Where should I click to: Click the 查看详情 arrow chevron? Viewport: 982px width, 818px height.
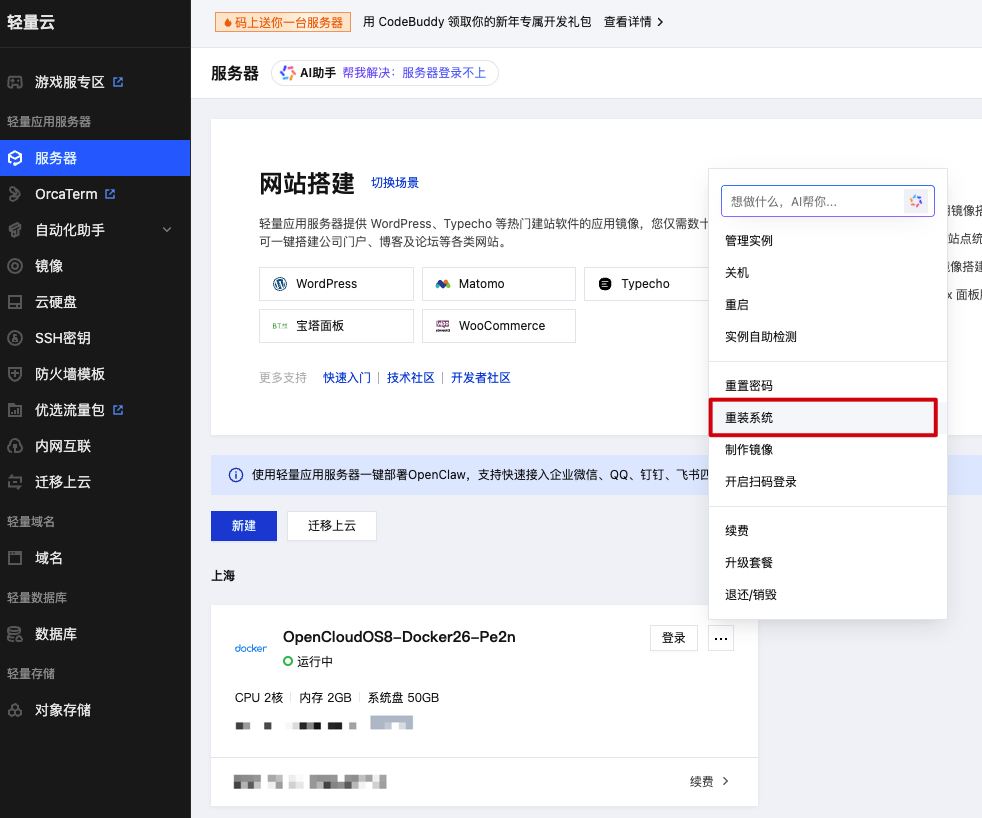(x=660, y=22)
